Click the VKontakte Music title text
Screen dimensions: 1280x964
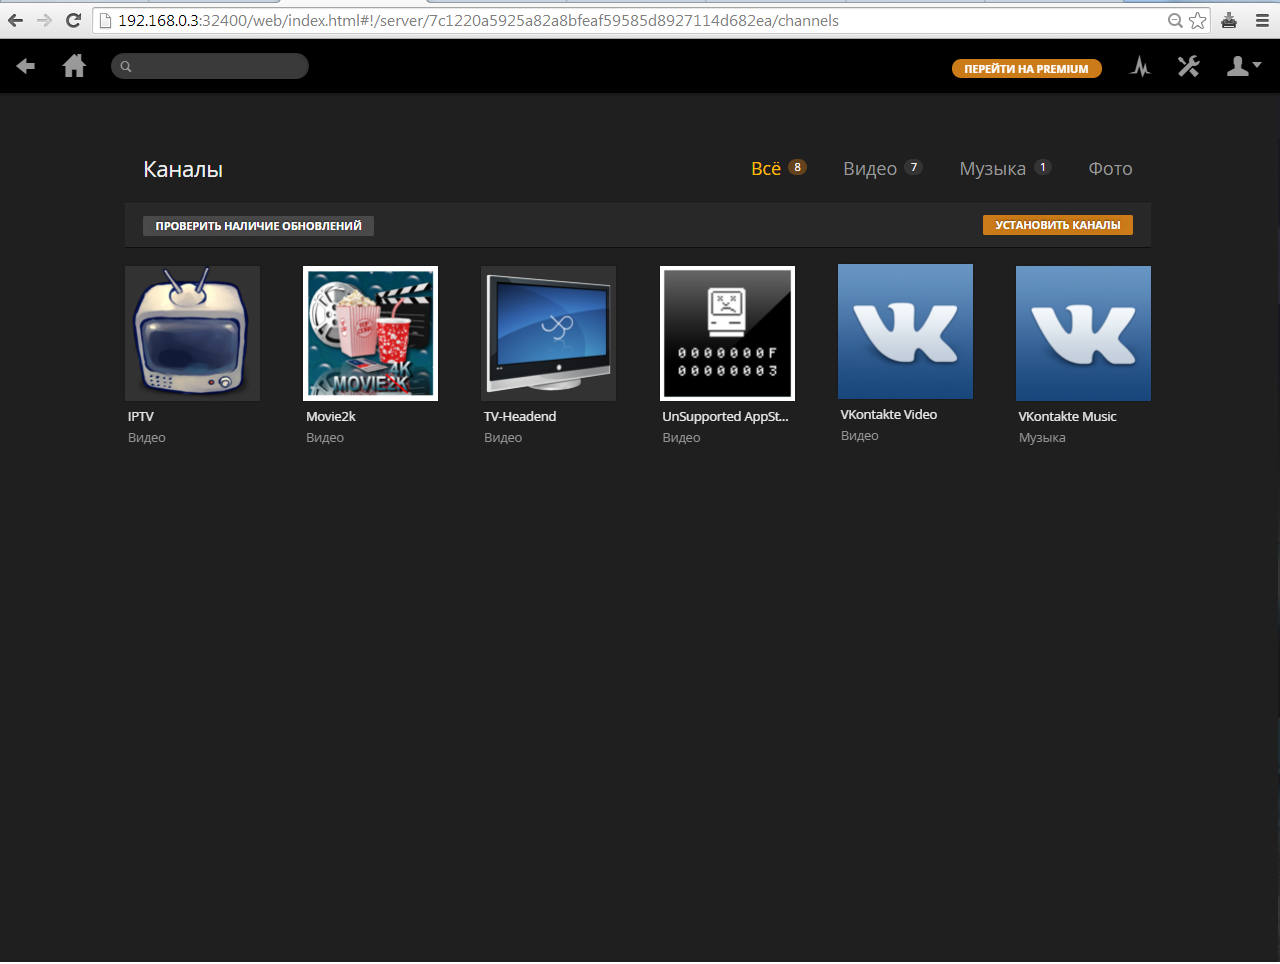coord(1067,416)
